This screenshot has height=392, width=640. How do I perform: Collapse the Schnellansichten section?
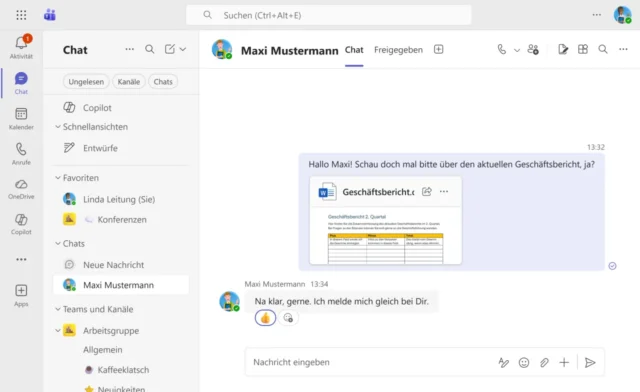[x=58, y=127]
